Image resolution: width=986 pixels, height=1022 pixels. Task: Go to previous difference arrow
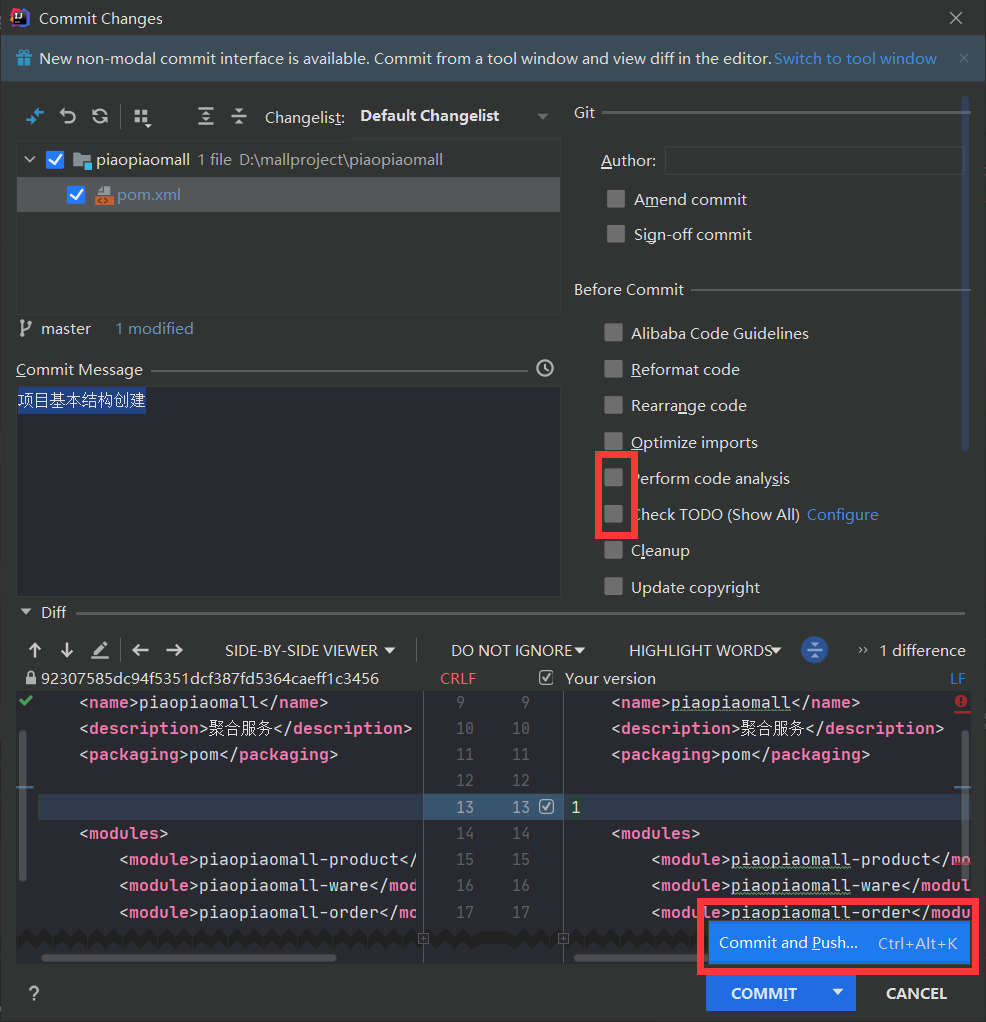(x=35, y=650)
